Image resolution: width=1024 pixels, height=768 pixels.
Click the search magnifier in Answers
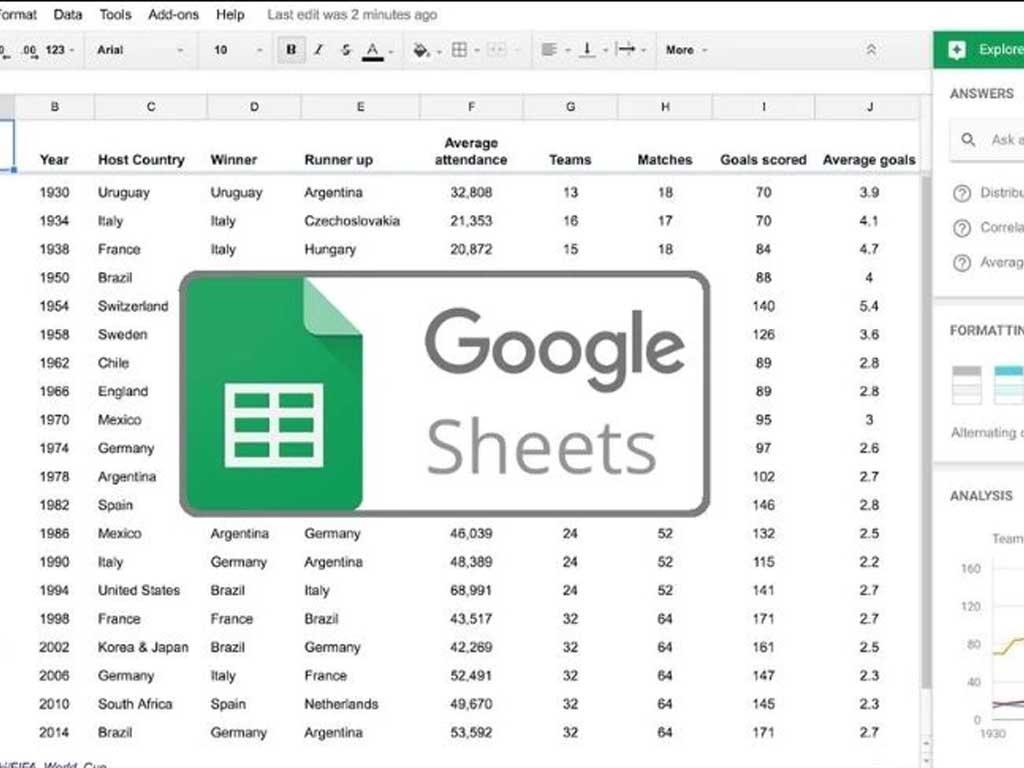tap(968, 139)
